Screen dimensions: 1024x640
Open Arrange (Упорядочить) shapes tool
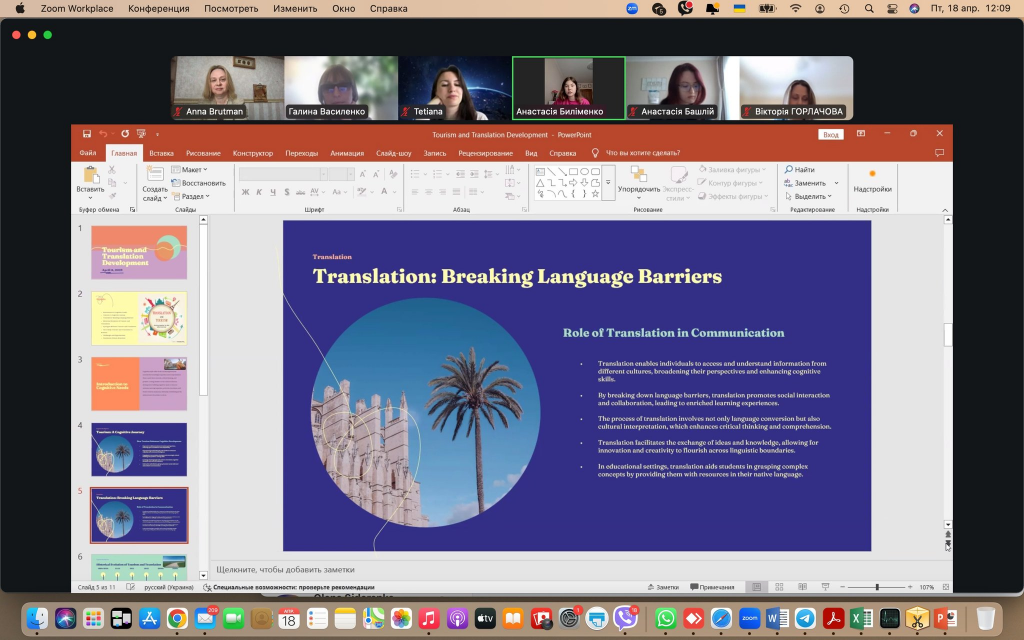click(x=638, y=178)
